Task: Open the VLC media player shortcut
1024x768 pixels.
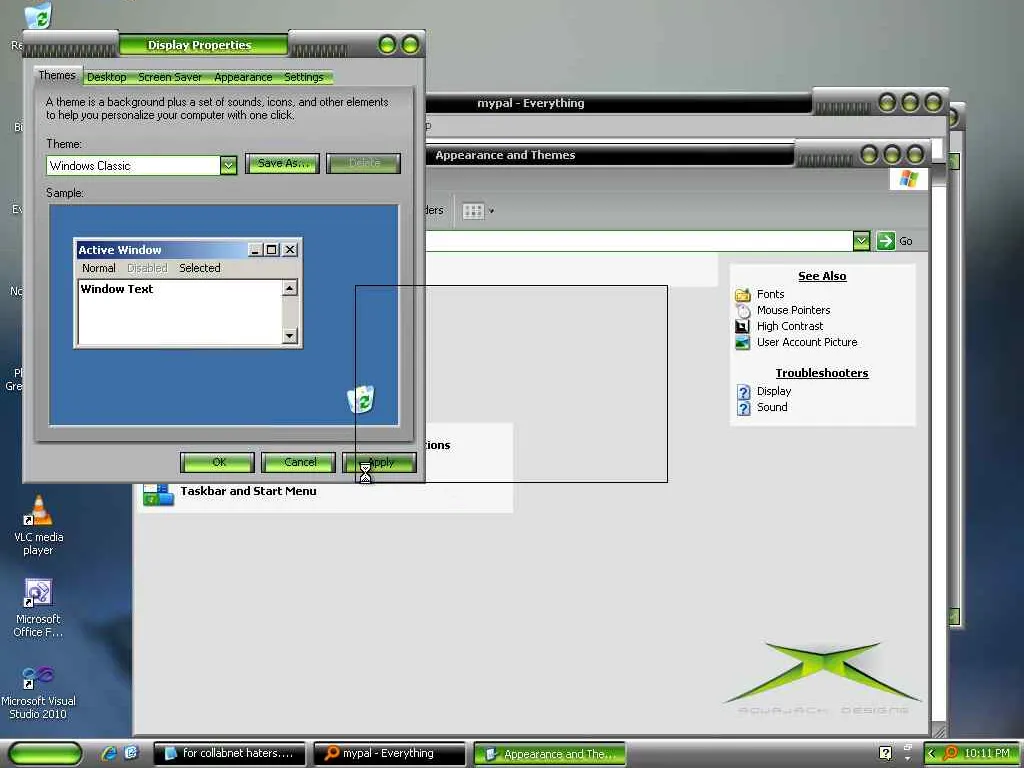Action: pos(39,526)
